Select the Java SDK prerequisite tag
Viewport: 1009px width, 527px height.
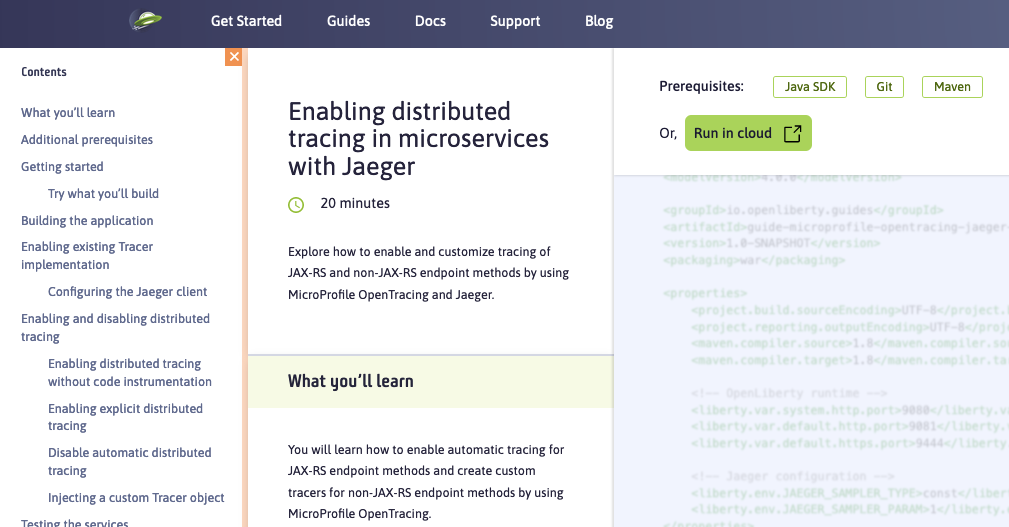click(x=810, y=87)
